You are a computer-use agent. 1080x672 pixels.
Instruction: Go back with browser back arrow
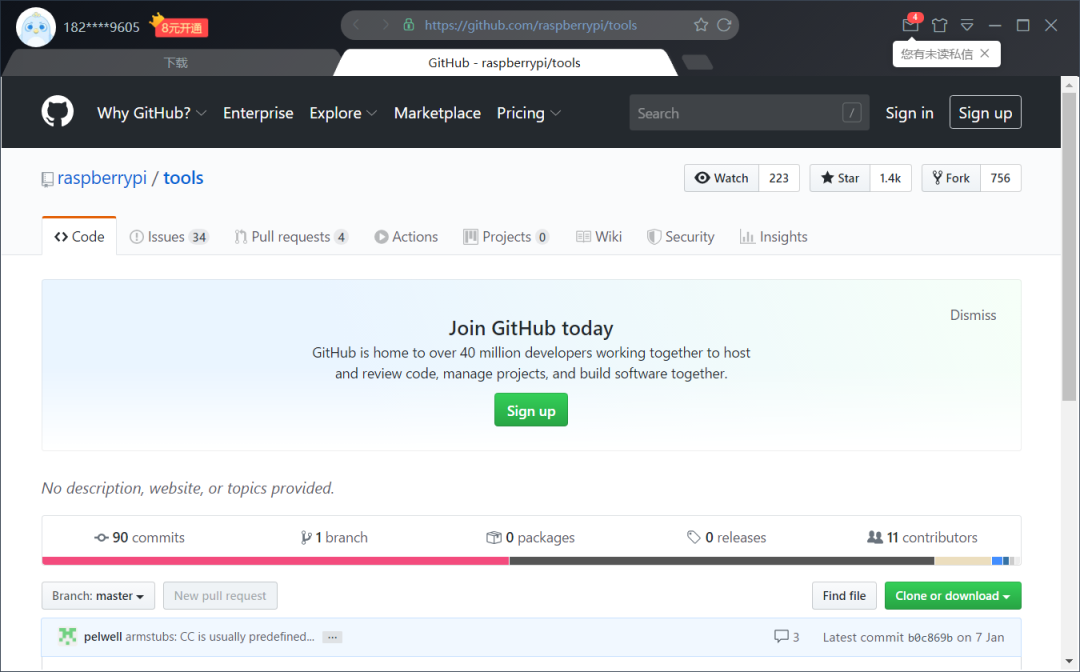[x=356, y=25]
